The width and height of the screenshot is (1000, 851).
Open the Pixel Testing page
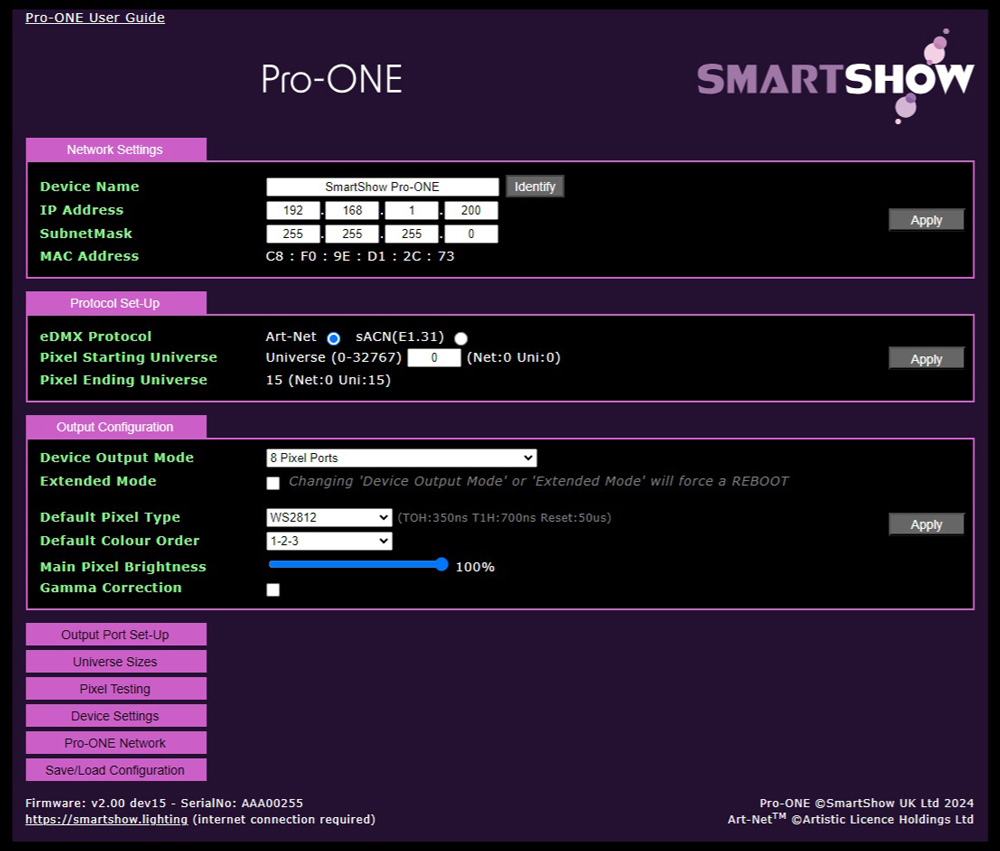click(115, 689)
